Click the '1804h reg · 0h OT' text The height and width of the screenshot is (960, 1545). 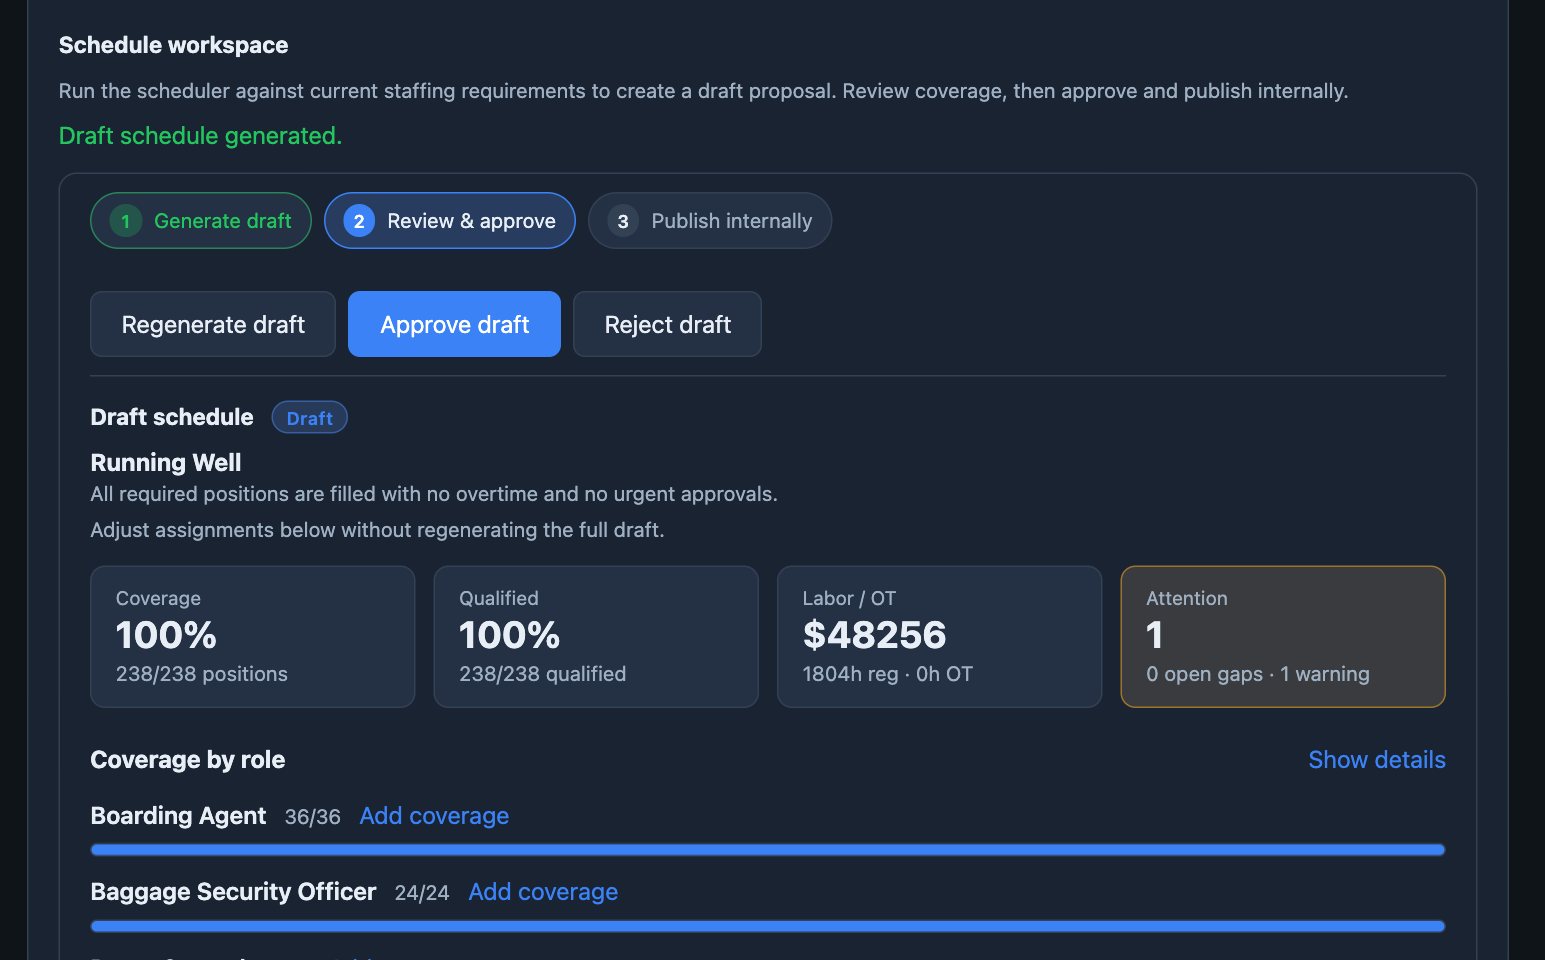click(x=887, y=674)
